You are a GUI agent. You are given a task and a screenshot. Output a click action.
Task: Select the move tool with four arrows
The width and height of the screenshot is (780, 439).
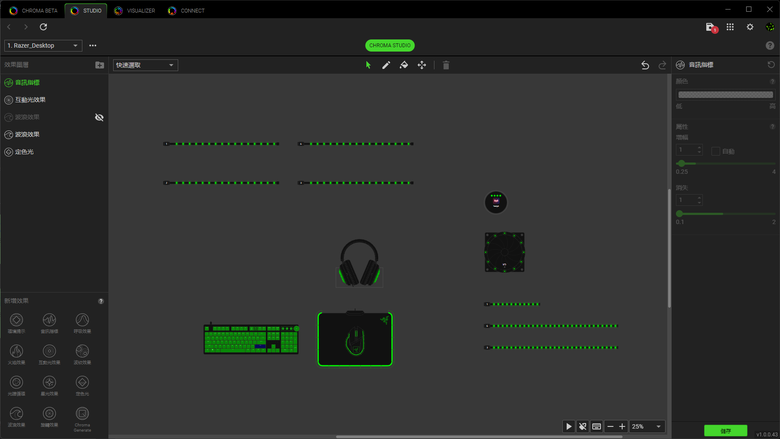[422, 65]
